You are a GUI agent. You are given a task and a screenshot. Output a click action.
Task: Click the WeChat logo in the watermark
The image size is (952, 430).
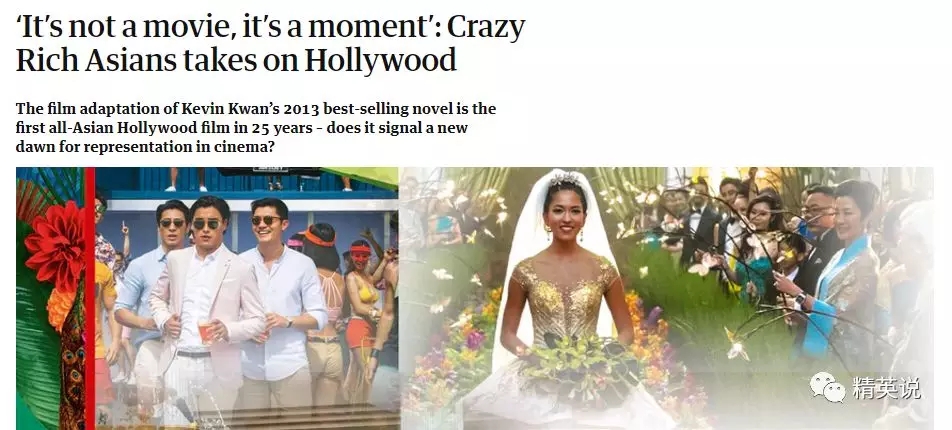(827, 387)
